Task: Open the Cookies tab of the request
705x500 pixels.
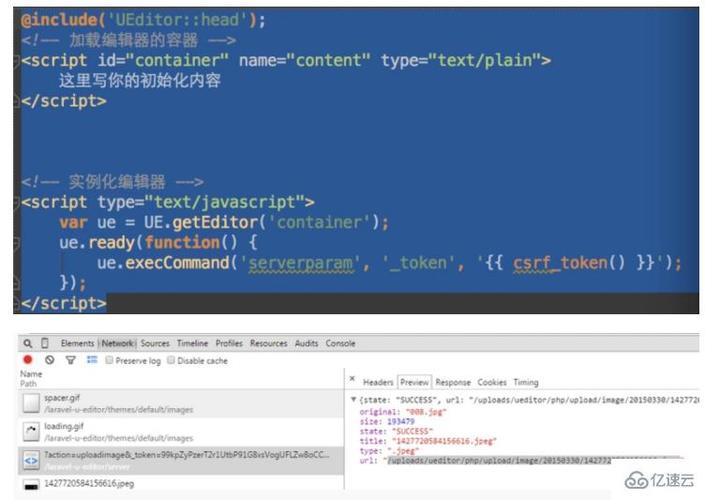Action: pyautogui.click(x=492, y=383)
